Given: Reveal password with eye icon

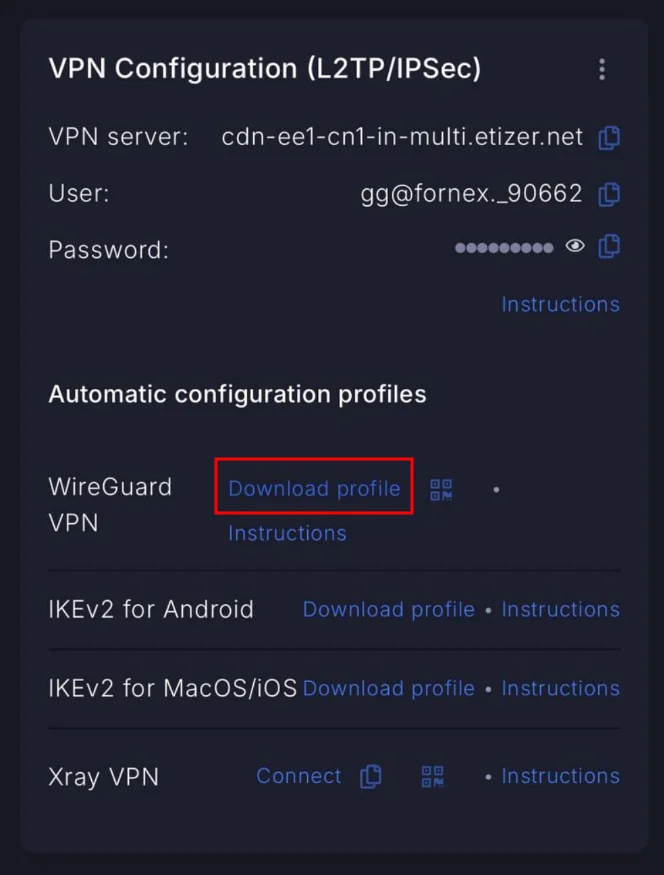Looking at the screenshot, I should click(575, 246).
